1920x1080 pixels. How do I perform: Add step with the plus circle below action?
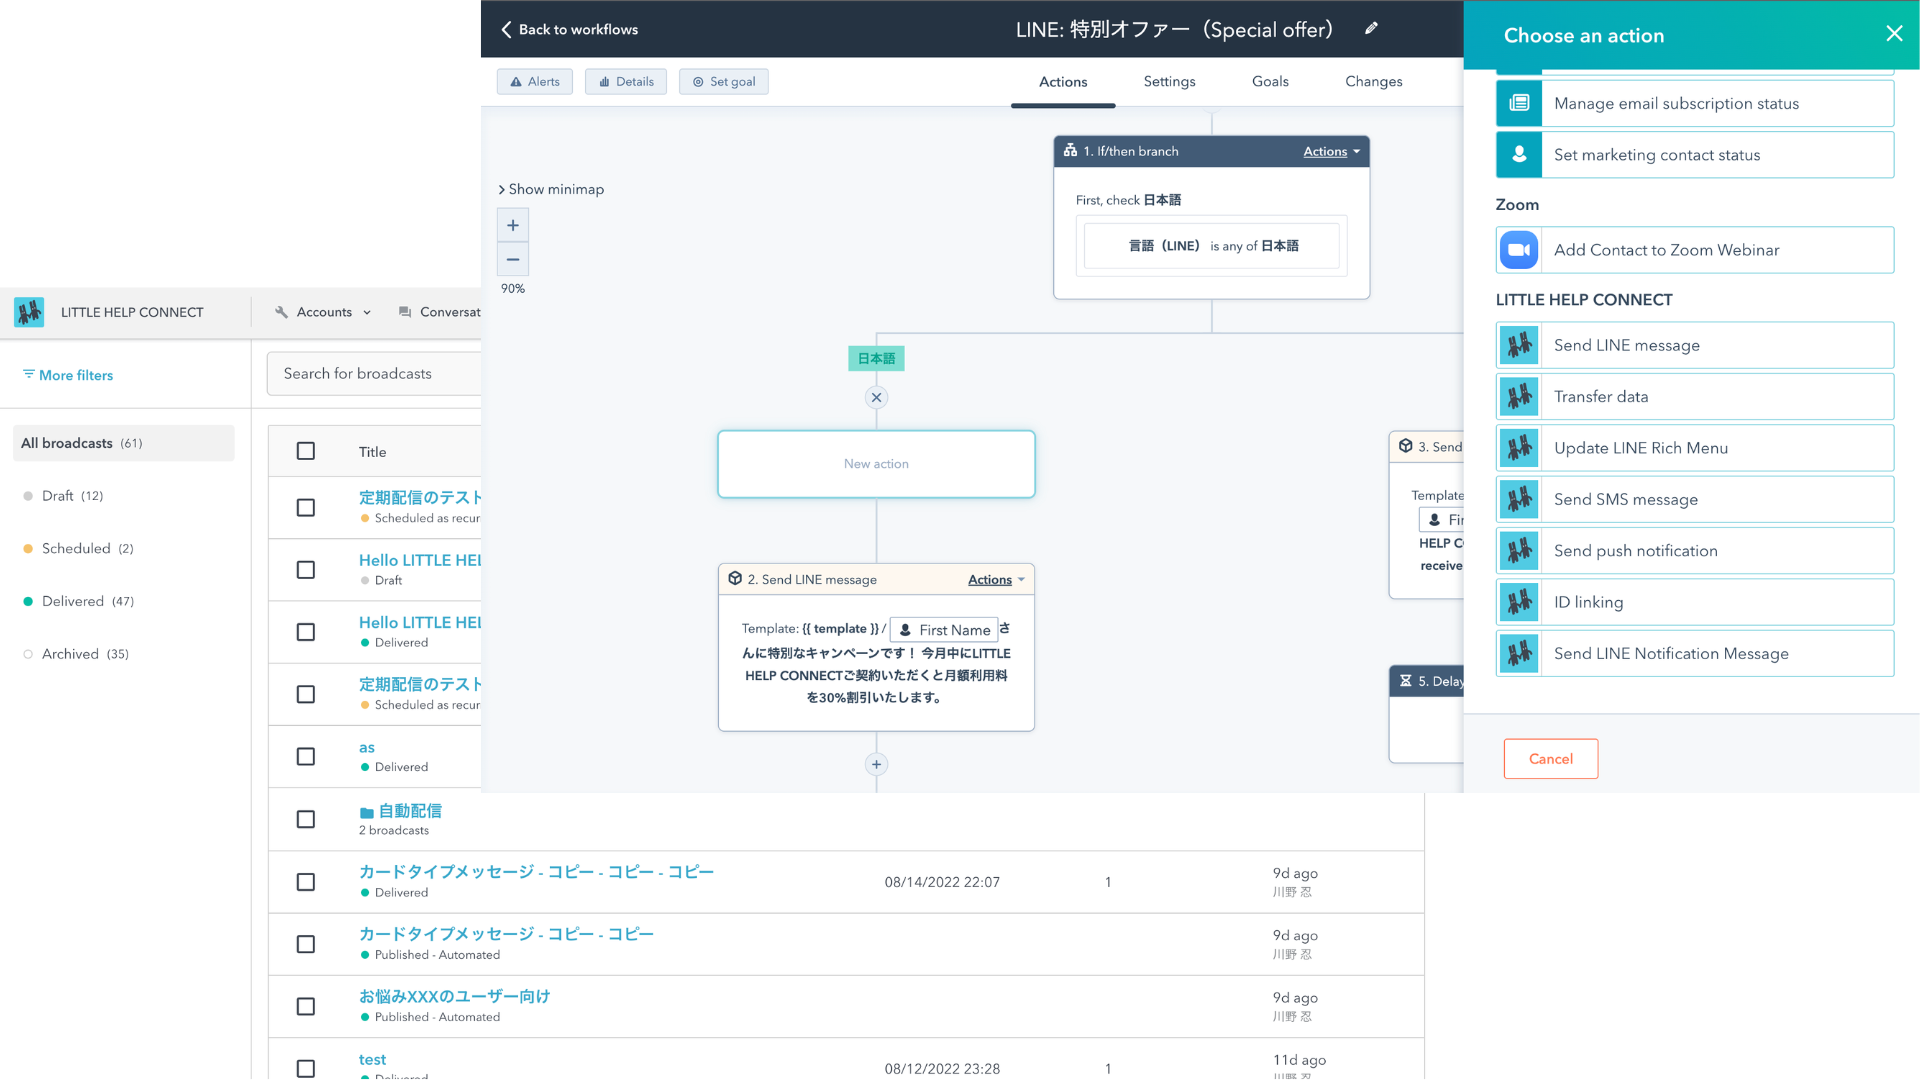[x=876, y=764]
